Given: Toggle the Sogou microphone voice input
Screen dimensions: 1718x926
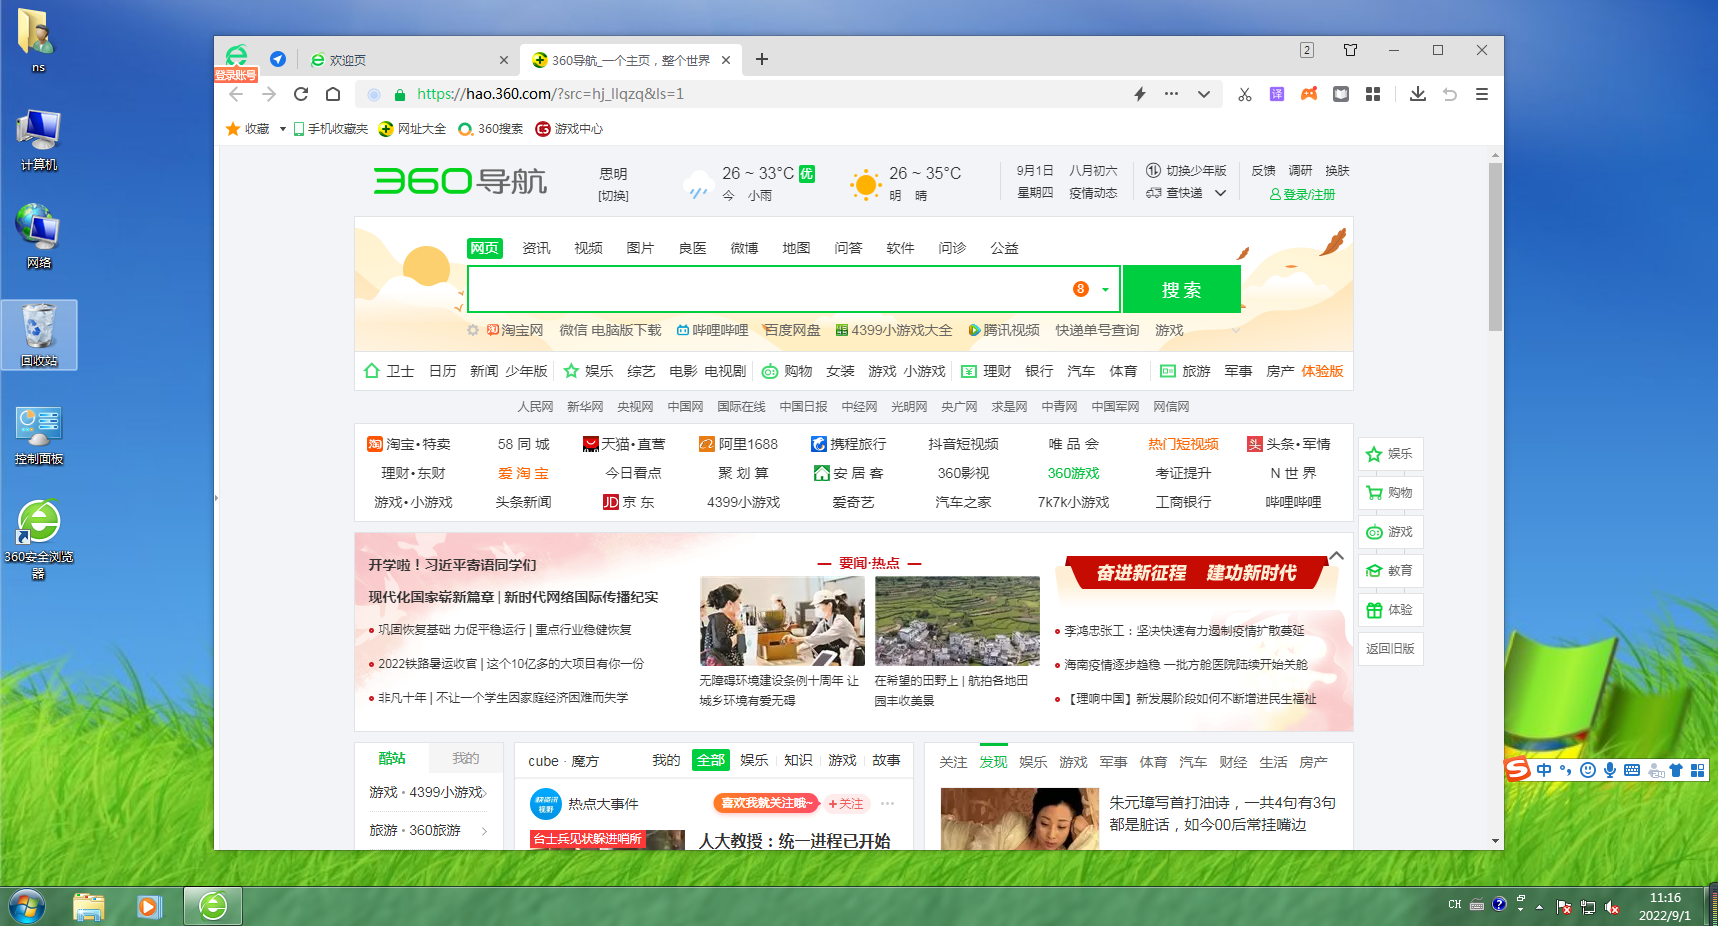Looking at the screenshot, I should coord(1610,769).
